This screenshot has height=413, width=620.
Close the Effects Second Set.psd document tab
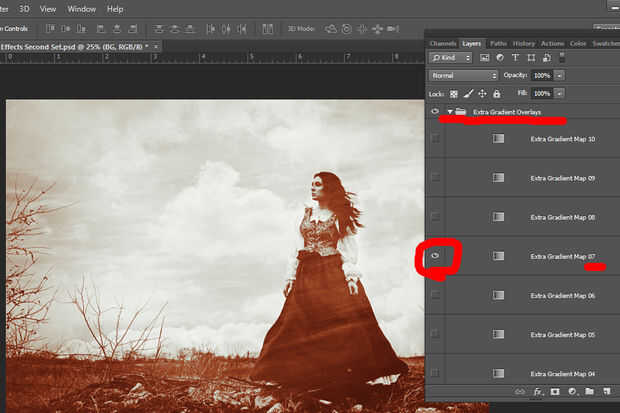point(156,46)
